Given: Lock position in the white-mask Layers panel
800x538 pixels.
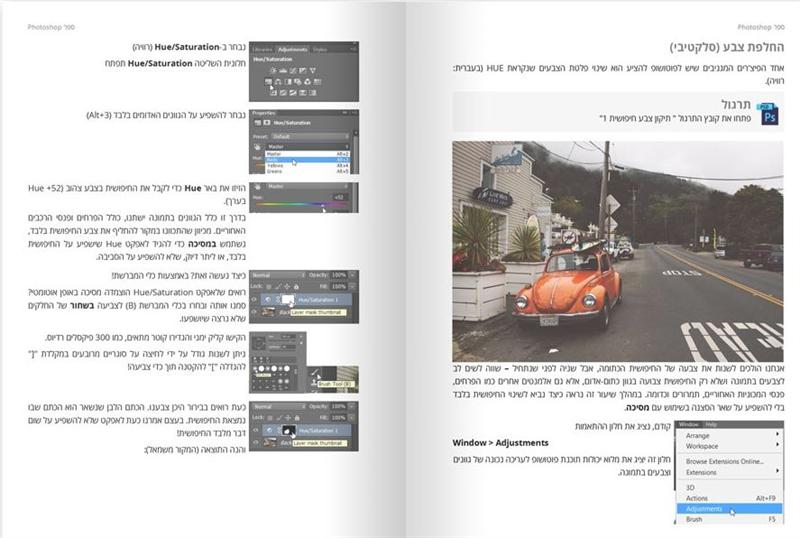Looking at the screenshot, I should coord(287,287).
